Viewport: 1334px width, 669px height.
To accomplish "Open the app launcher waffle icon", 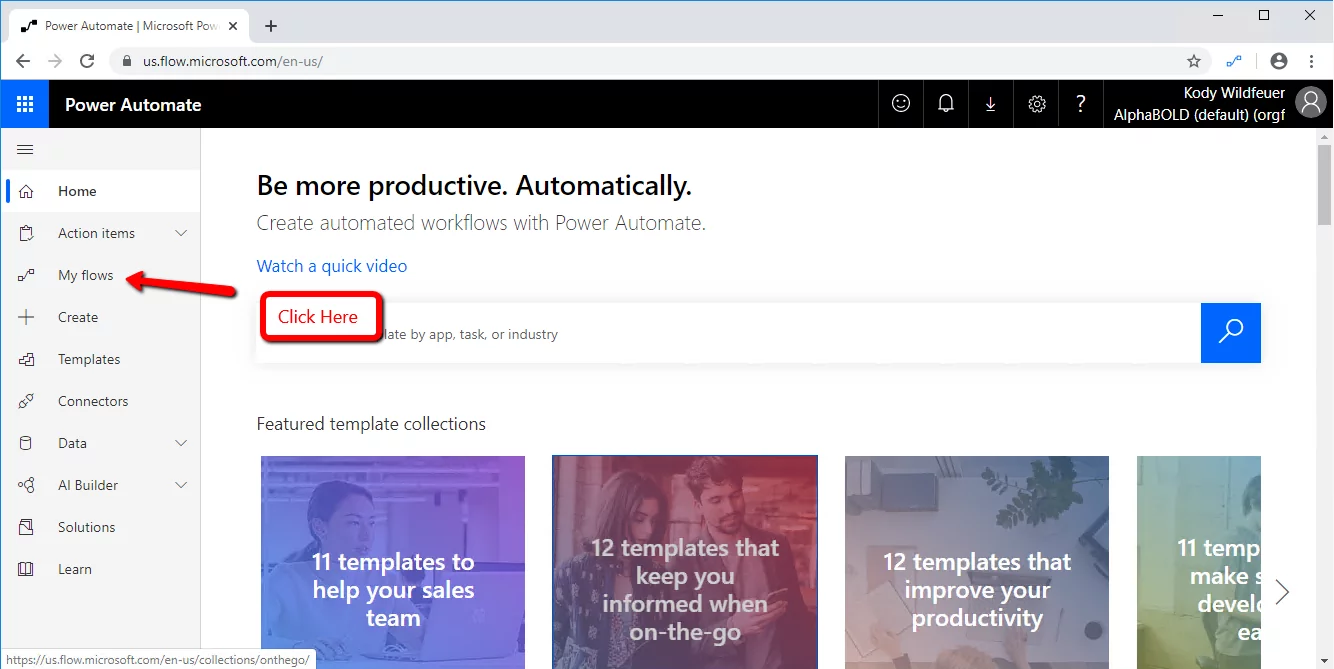I will [x=25, y=104].
